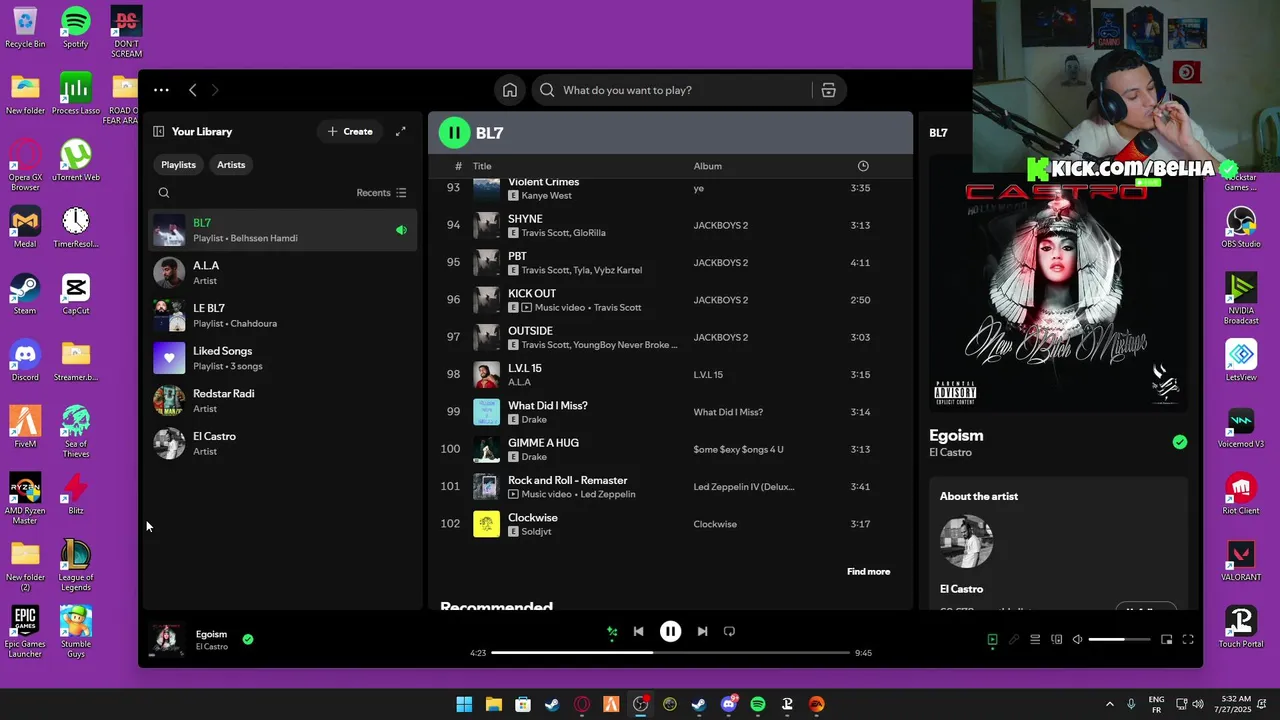This screenshot has height=720, width=1280.
Task: Click the Create button in library
Action: click(x=350, y=131)
